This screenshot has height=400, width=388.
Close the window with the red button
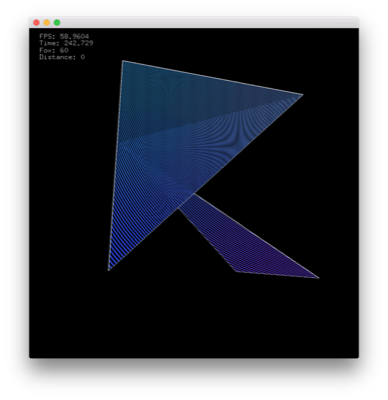(36, 23)
